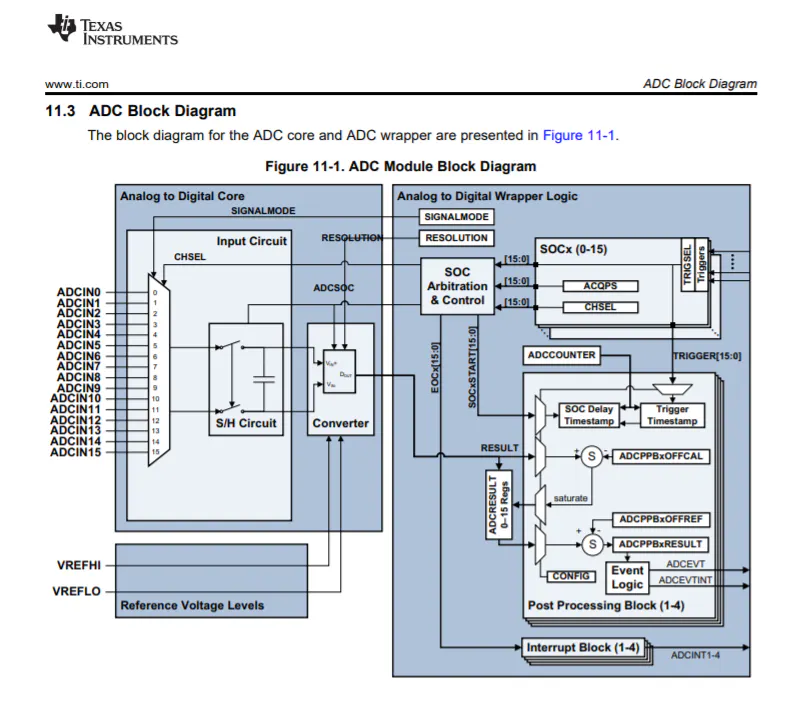This screenshot has width=812, height=702.
Task: Click the ADCSOC signal label
Action: (x=334, y=288)
